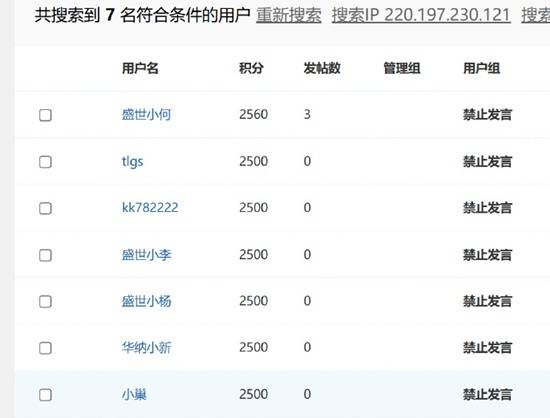Mark the checkbox for 华纳小新
Image resolution: width=550 pixels, height=418 pixels.
pyautogui.click(x=45, y=348)
